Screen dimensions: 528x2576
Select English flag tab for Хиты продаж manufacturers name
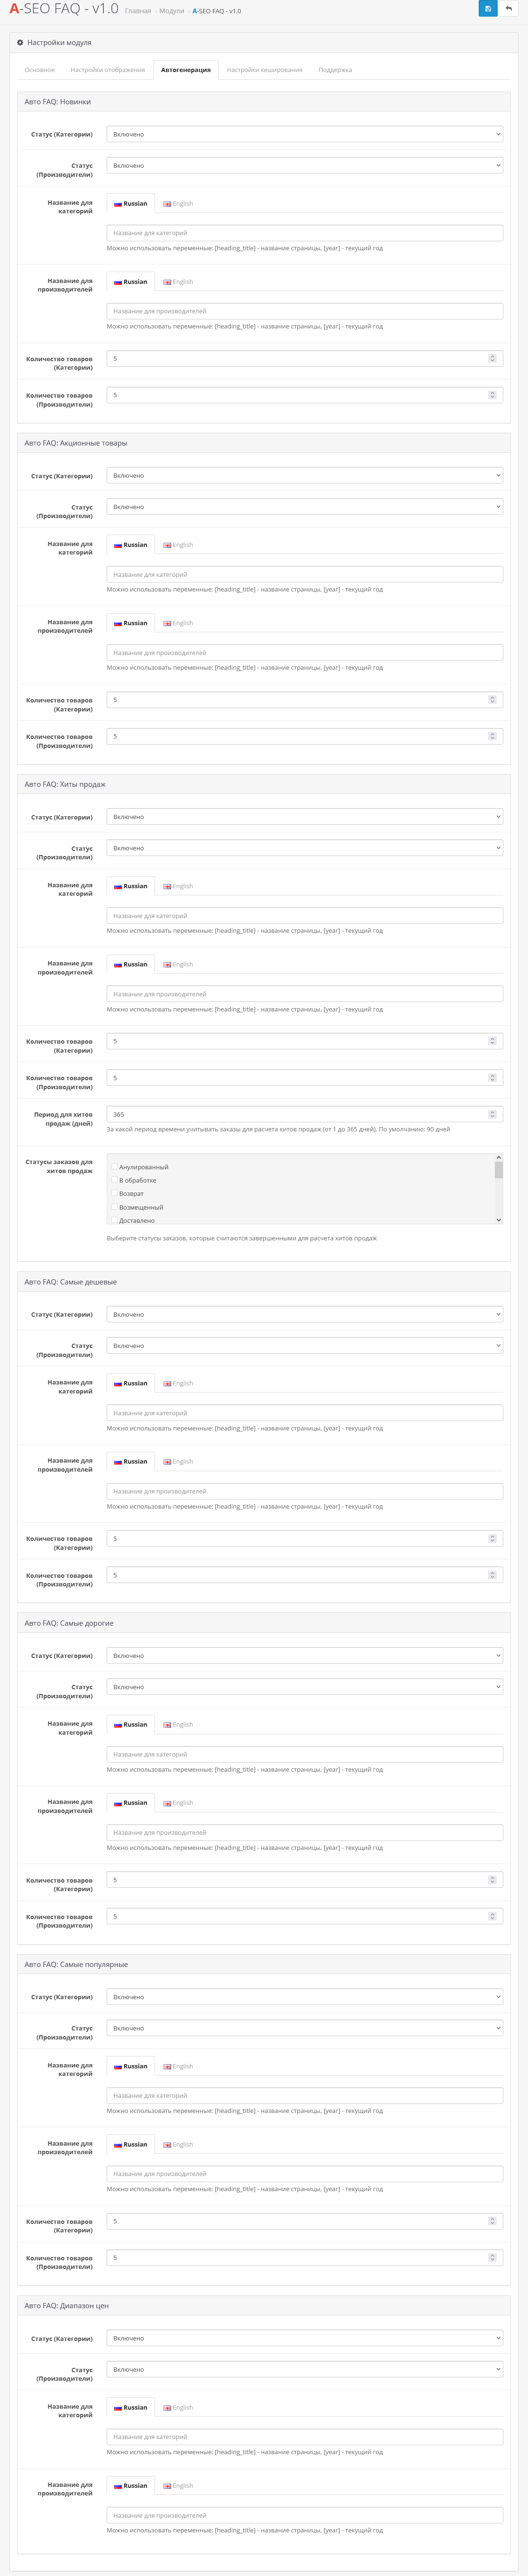178,965
